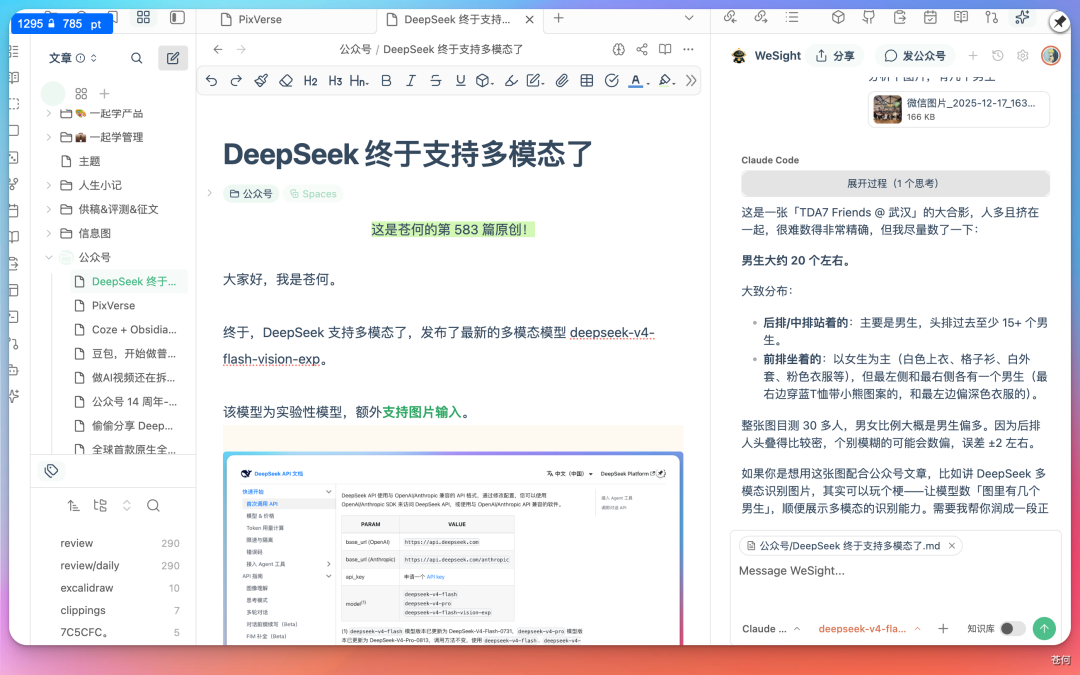This screenshot has height=675, width=1080.
Task: Click the 分享 share button
Action: [x=835, y=56]
